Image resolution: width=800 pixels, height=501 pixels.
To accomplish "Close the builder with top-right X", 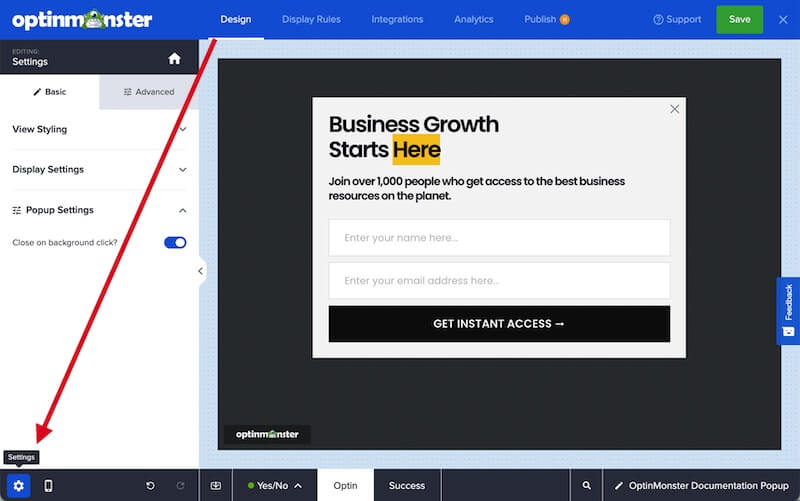I will tap(783, 19).
